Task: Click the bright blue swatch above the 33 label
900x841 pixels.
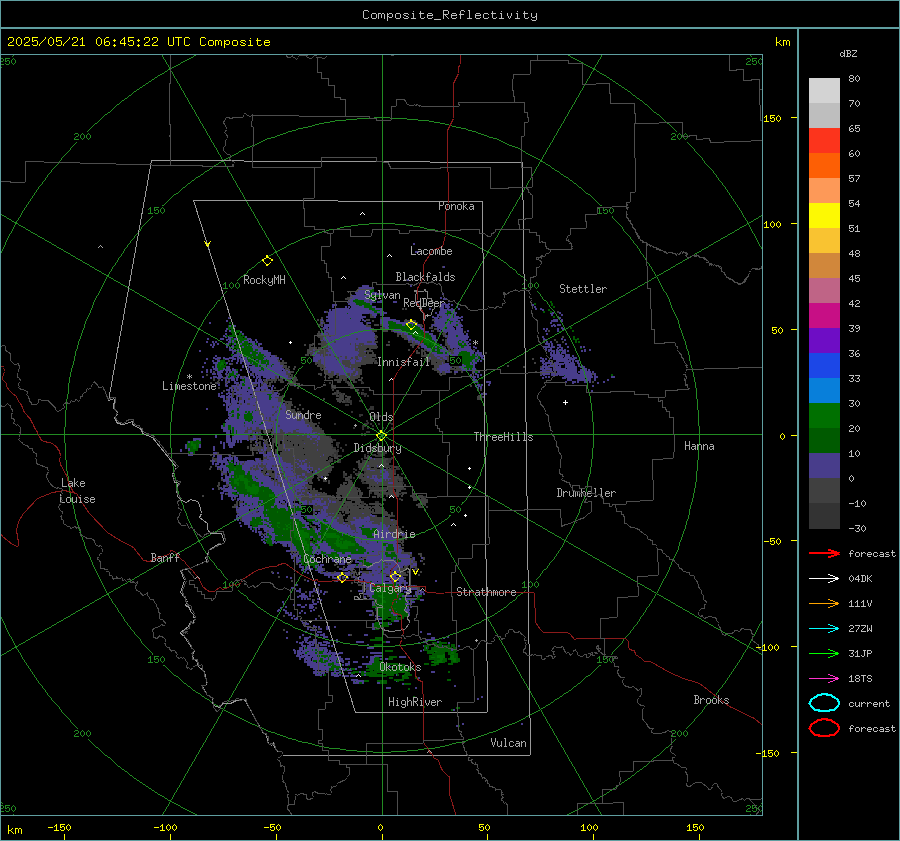Action: pos(824,366)
